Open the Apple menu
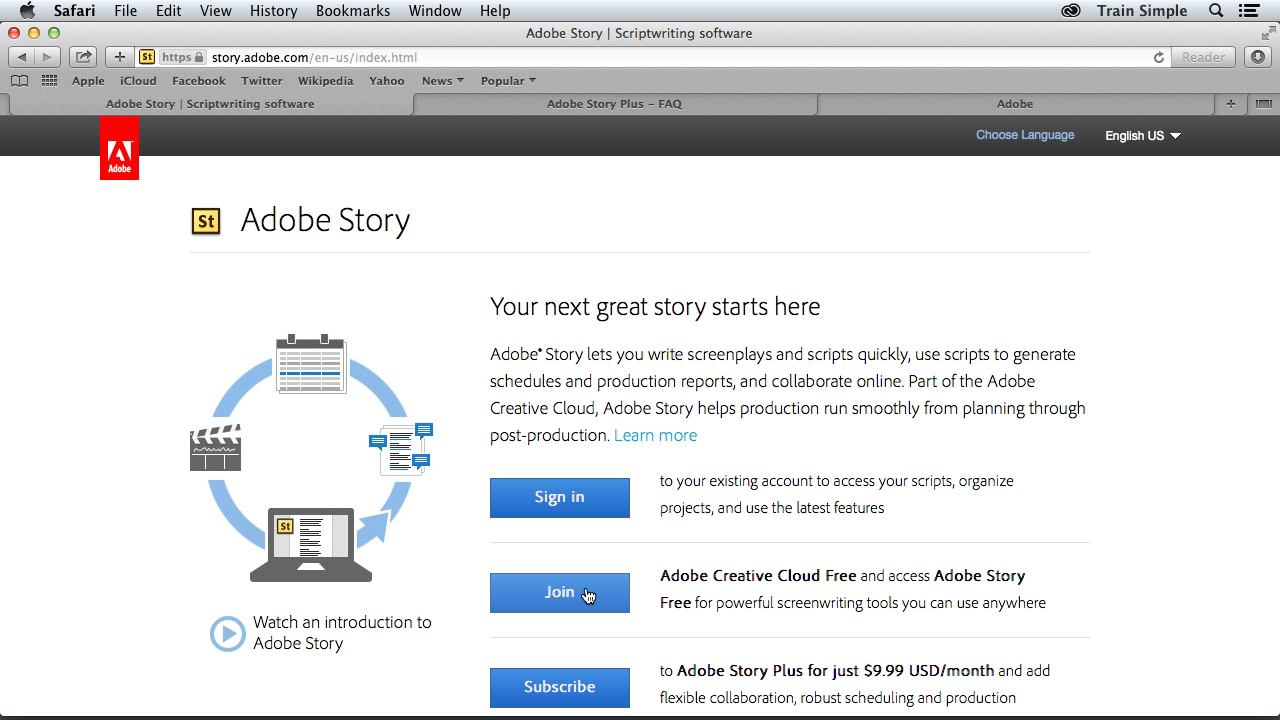 pyautogui.click(x=27, y=11)
